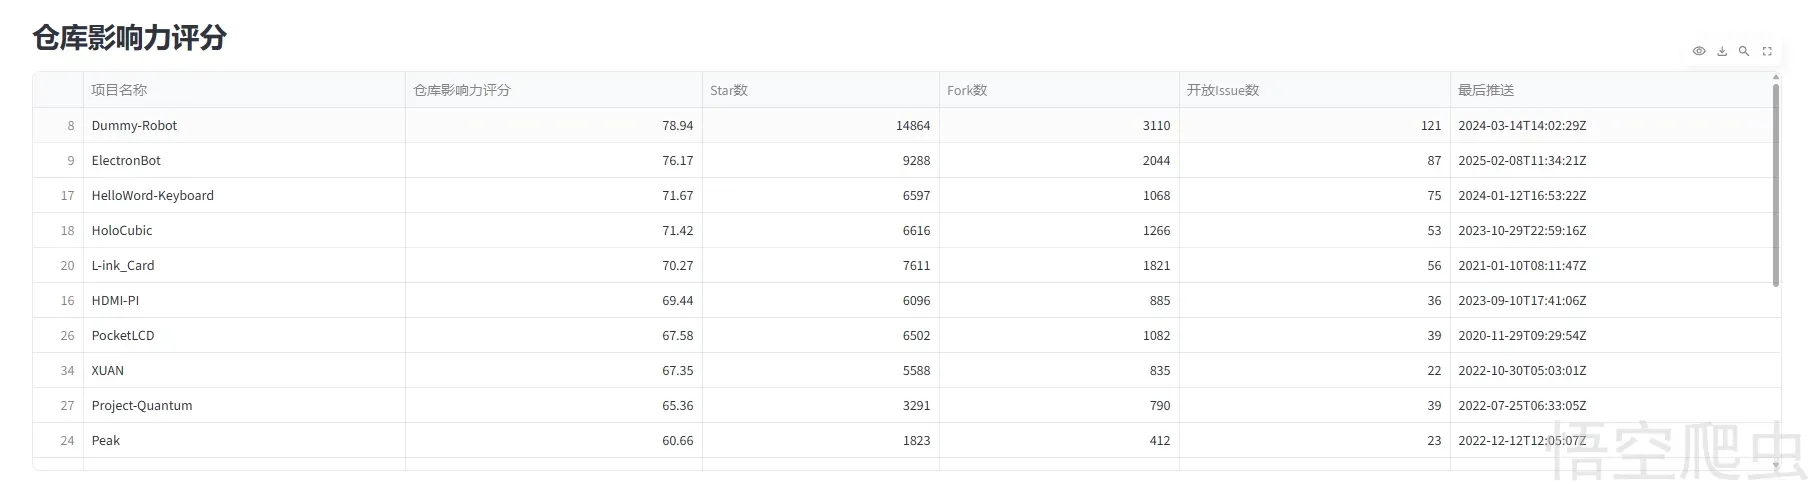This screenshot has height=484, width=1811.
Task: Toggle column visibility with the eye icon
Action: (1698, 51)
